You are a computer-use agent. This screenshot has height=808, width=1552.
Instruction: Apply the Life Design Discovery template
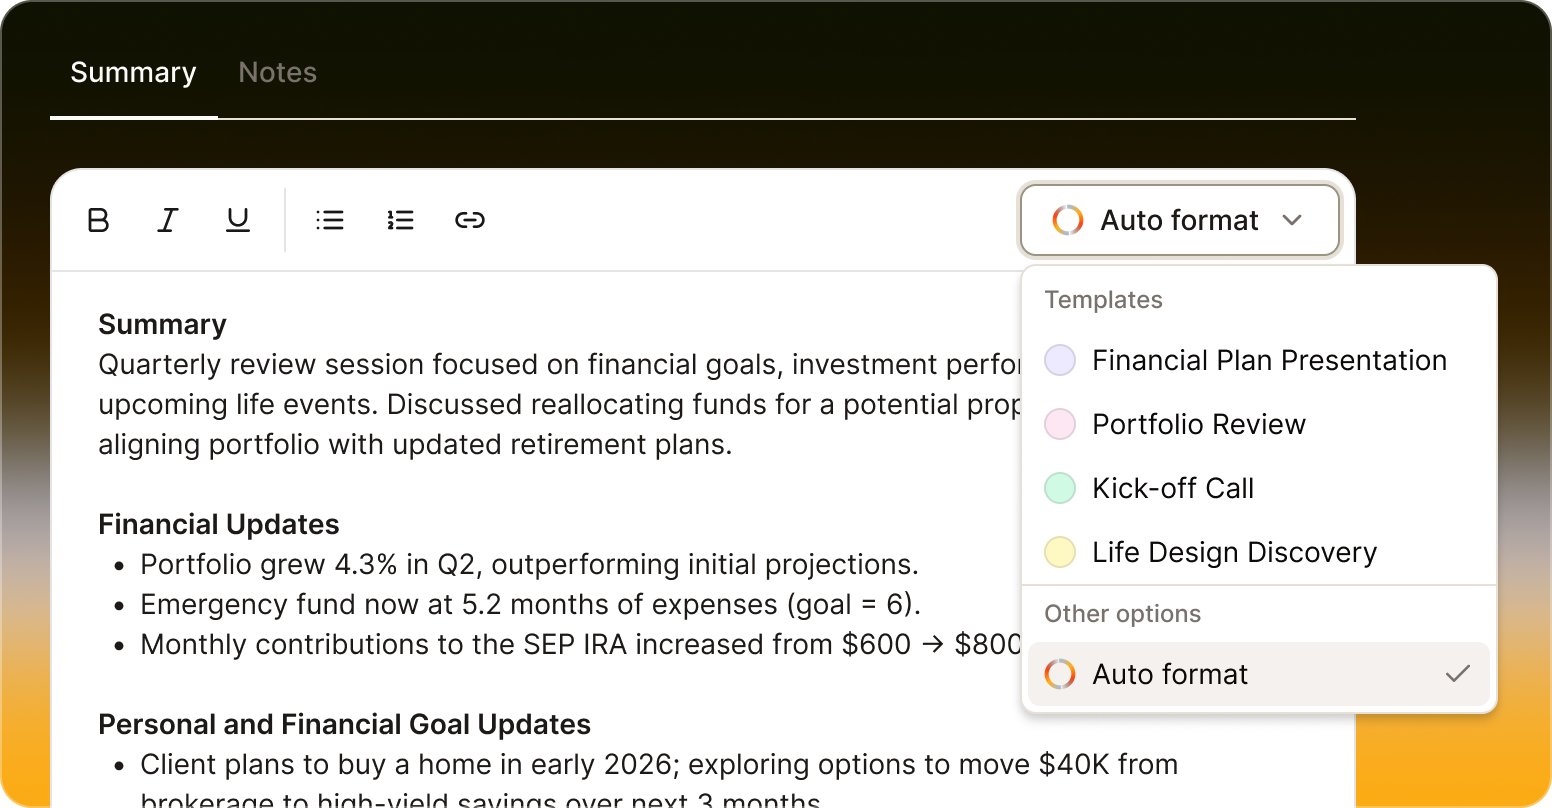click(x=1234, y=552)
